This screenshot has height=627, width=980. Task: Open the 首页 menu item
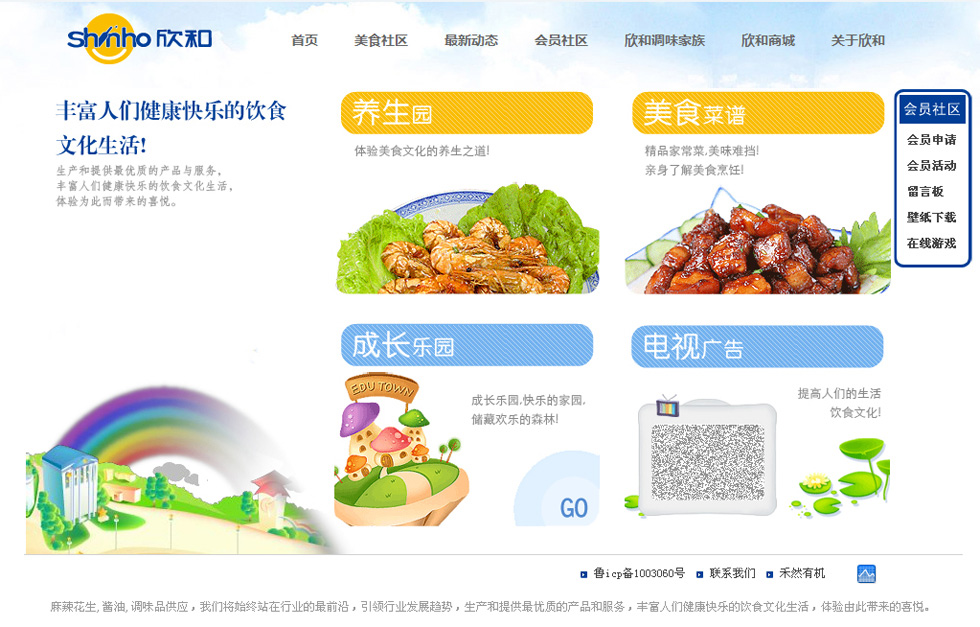click(304, 41)
